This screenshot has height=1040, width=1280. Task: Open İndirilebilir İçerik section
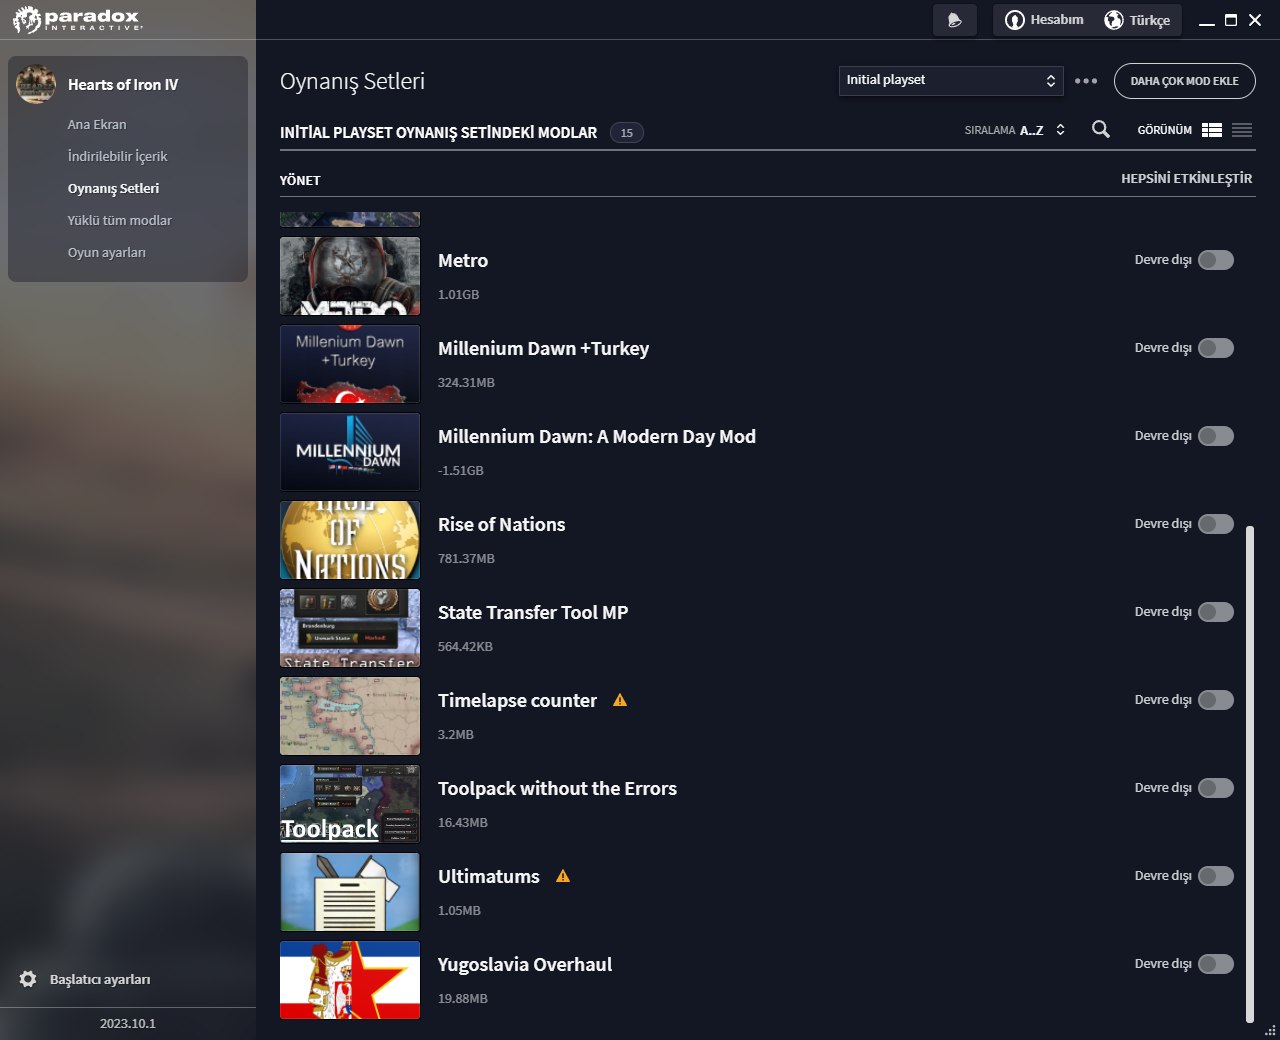[x=117, y=156]
